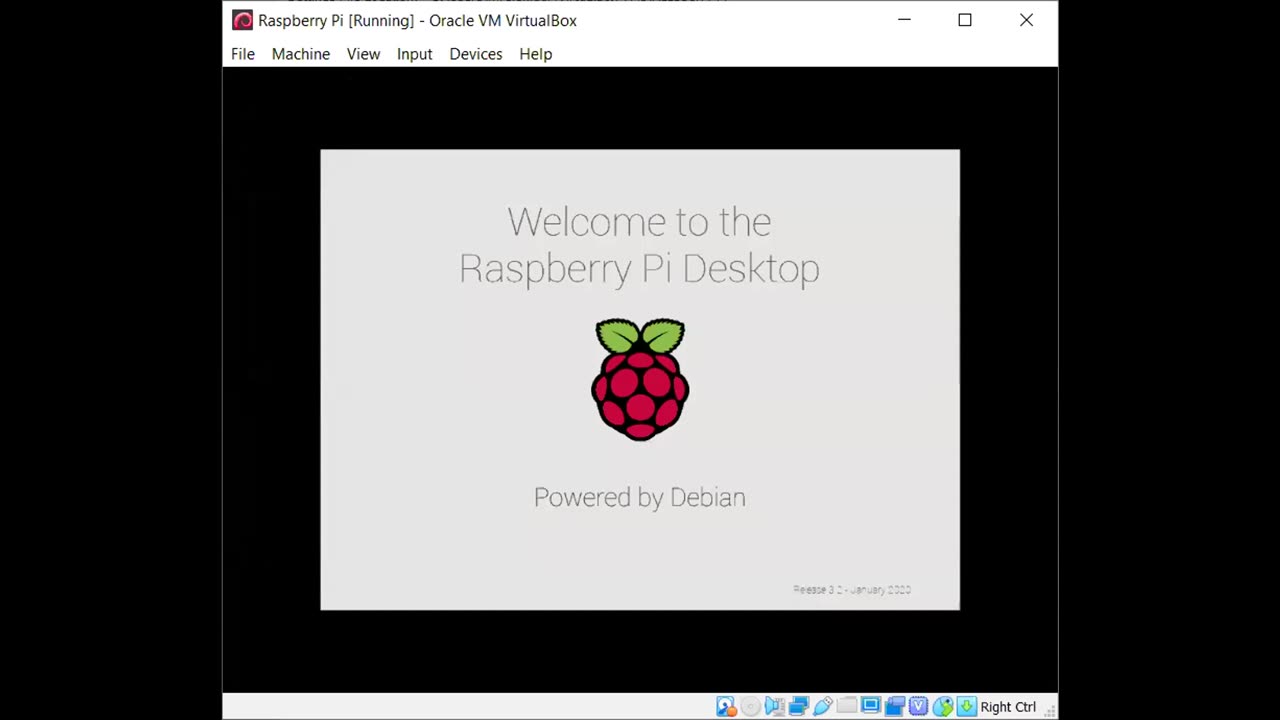Click the optical disc status icon

[x=751, y=707]
